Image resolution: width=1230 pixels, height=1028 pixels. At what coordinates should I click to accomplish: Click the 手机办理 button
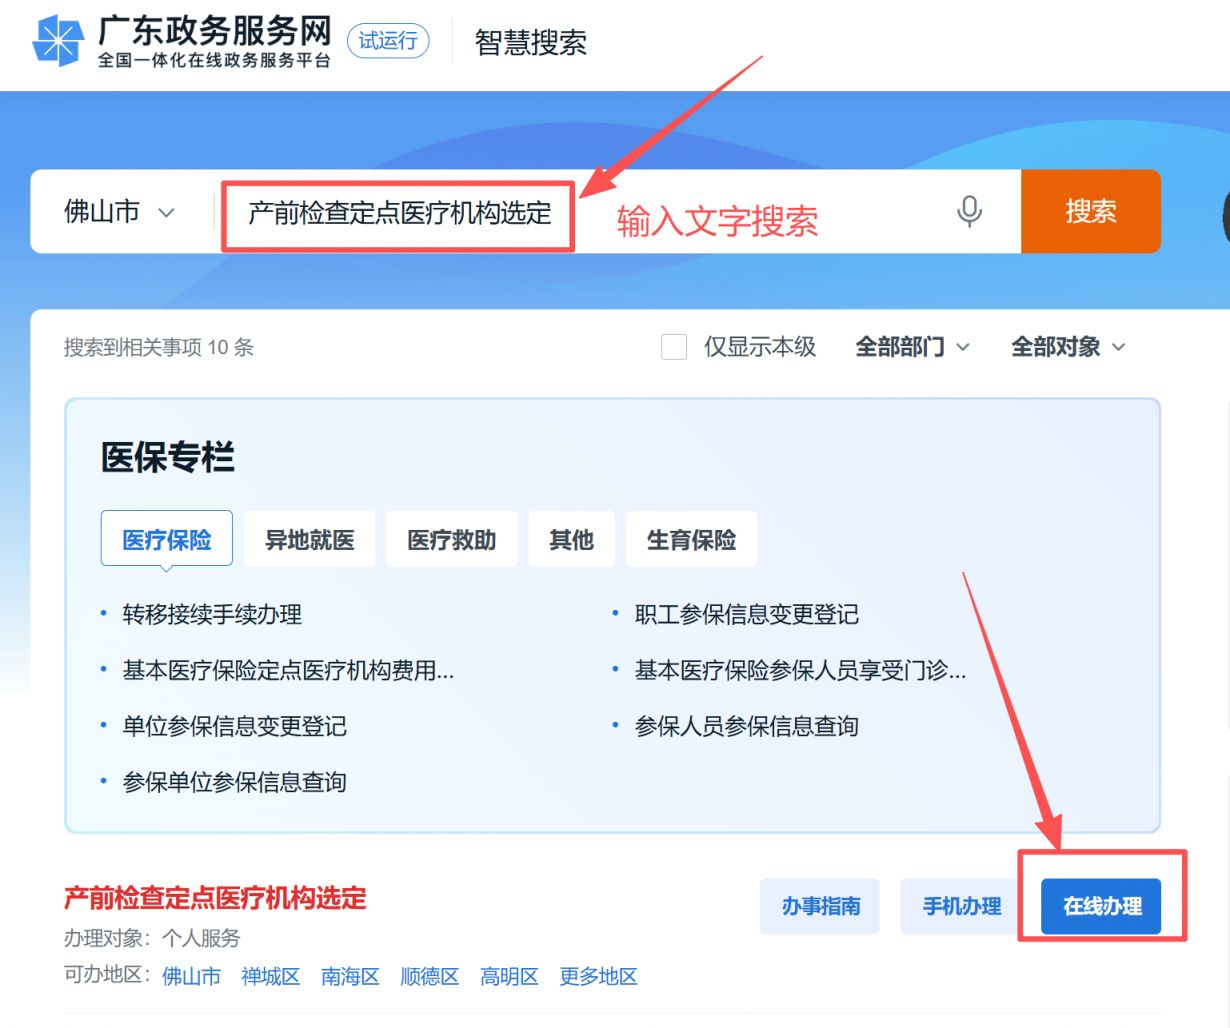coord(961,906)
